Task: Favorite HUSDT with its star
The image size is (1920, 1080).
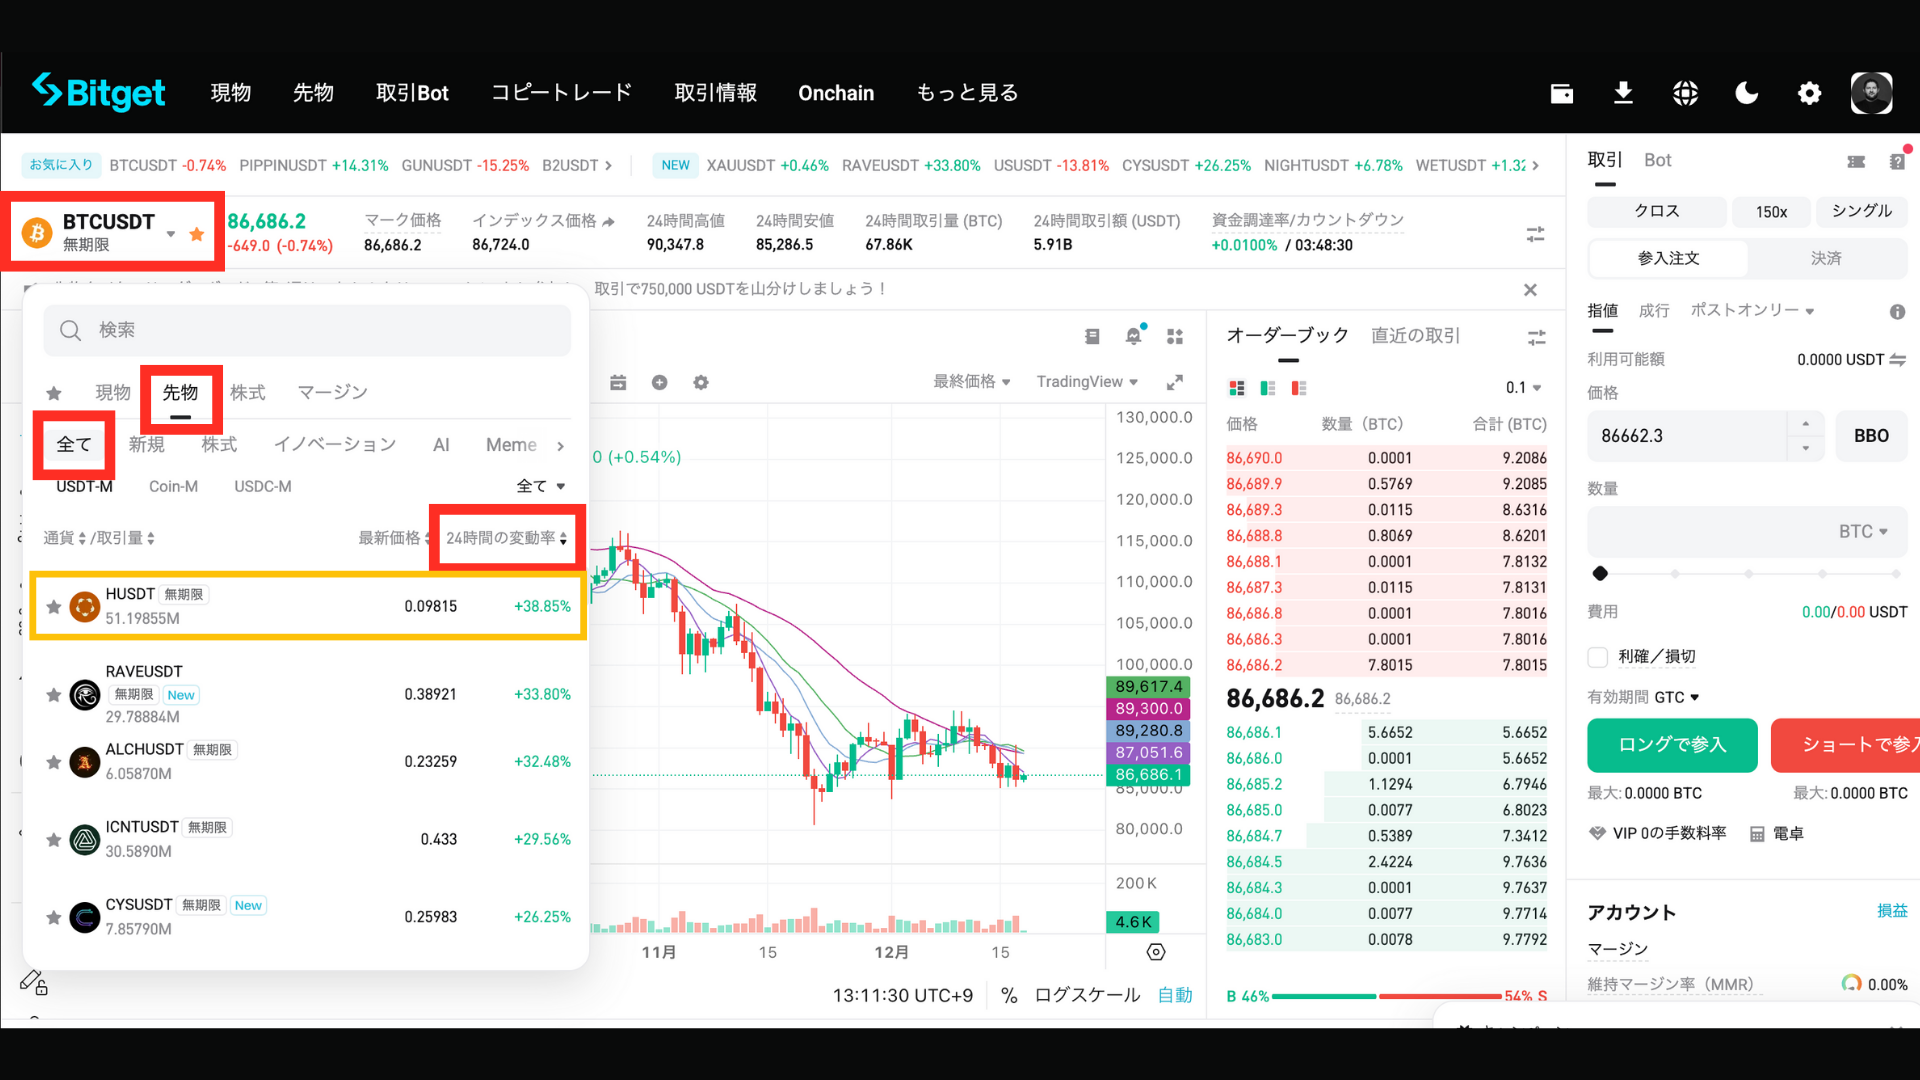Action: coord(54,606)
